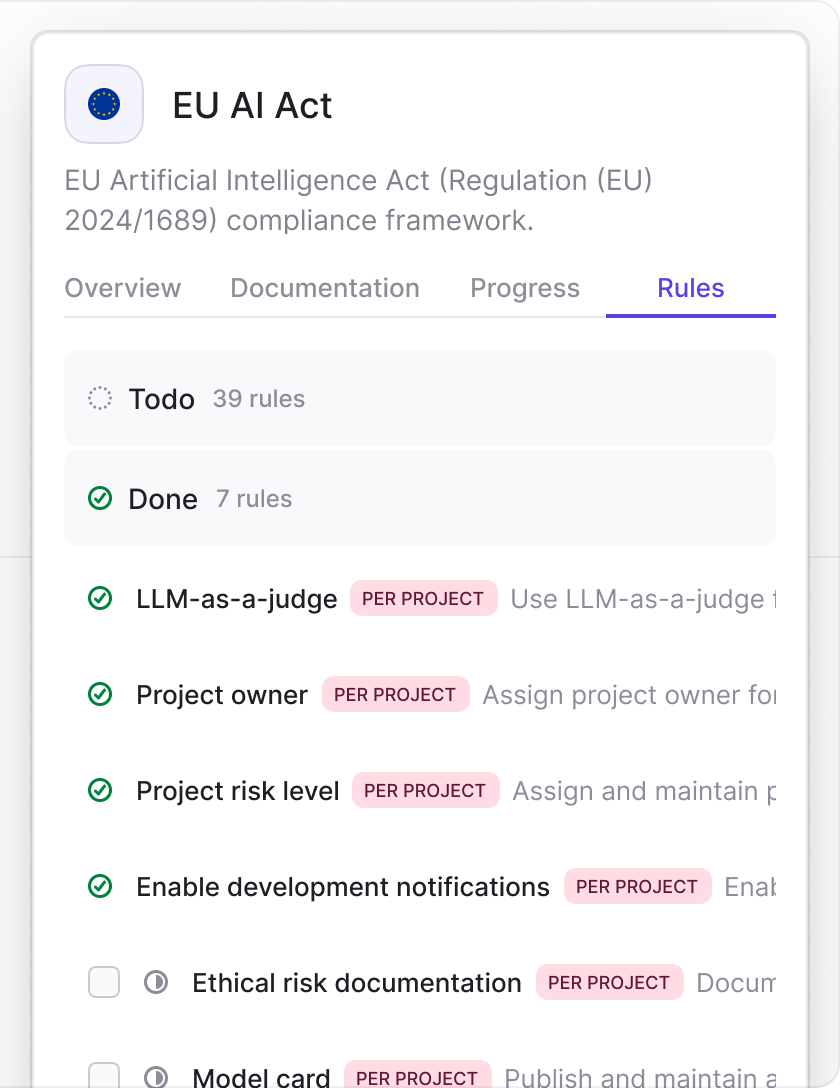
Task: Click the green check beside Project owner
Action: [100, 694]
